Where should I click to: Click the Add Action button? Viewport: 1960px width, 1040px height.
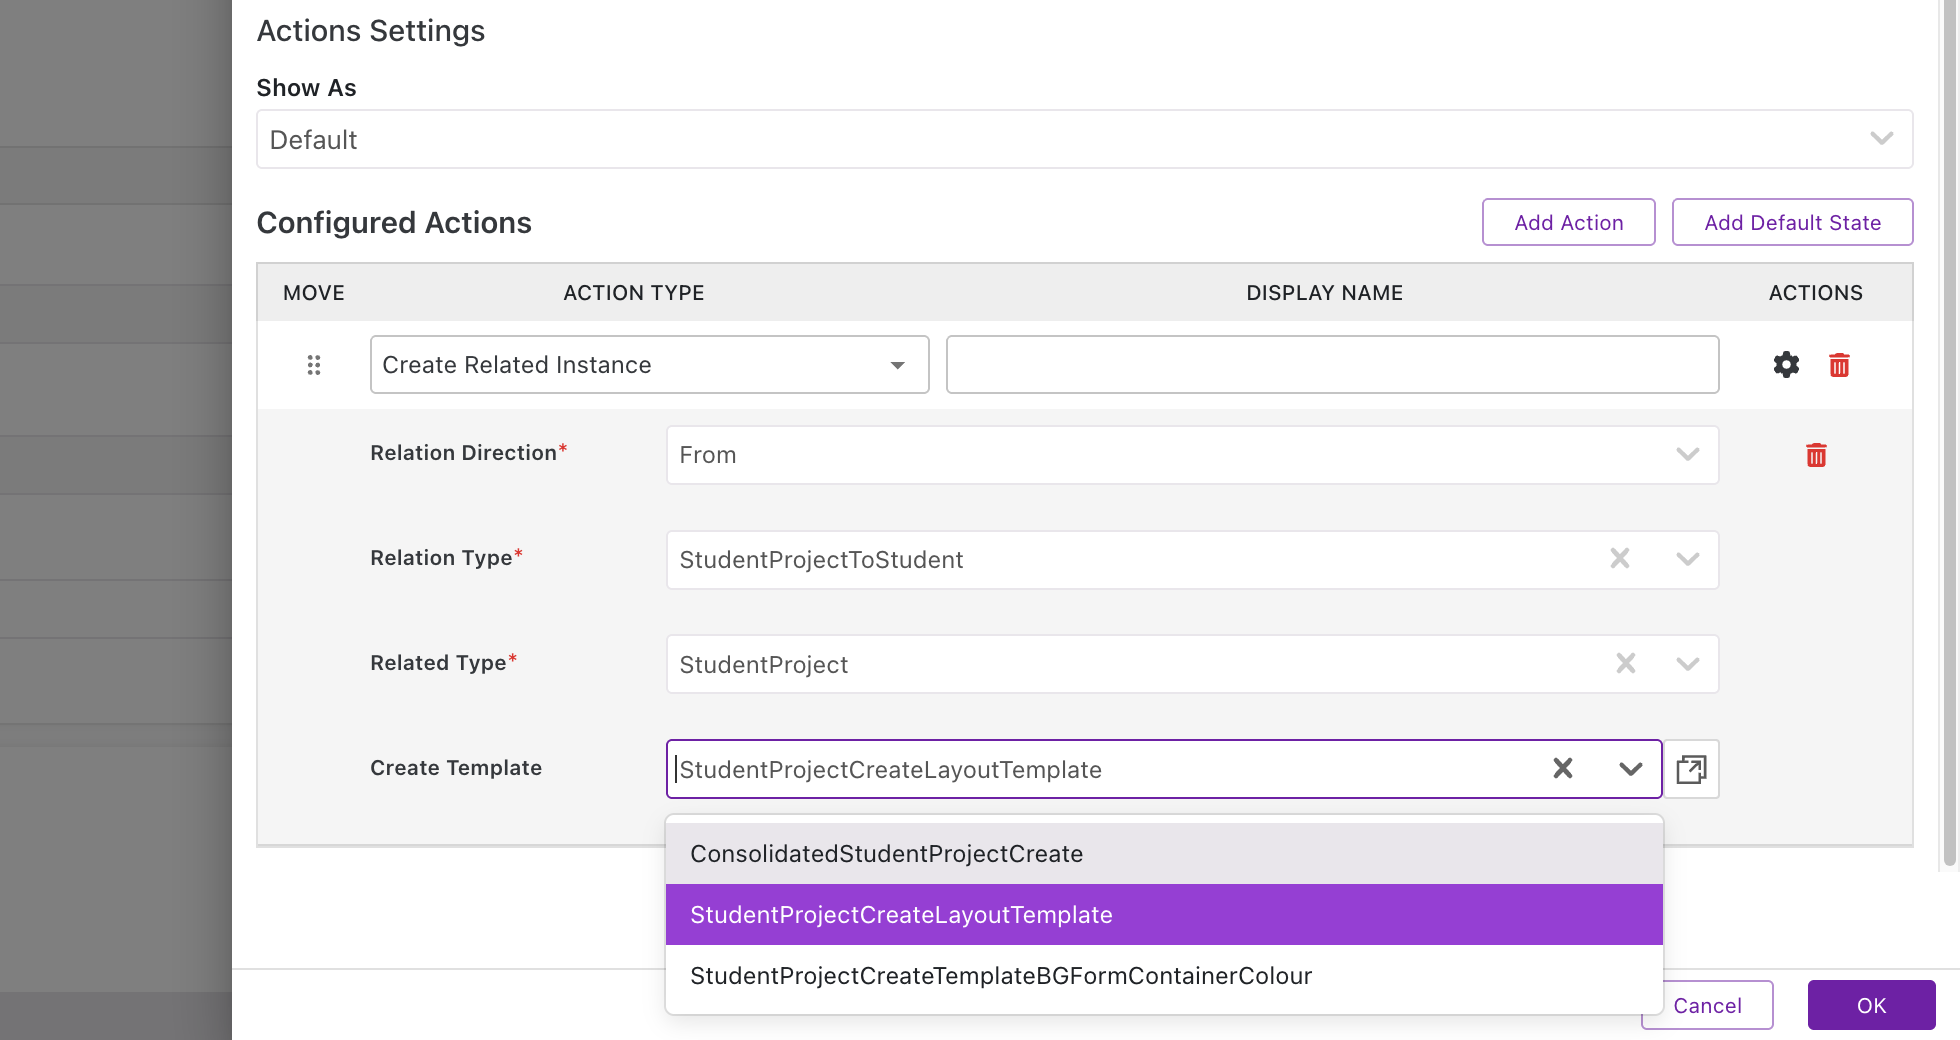coord(1568,222)
